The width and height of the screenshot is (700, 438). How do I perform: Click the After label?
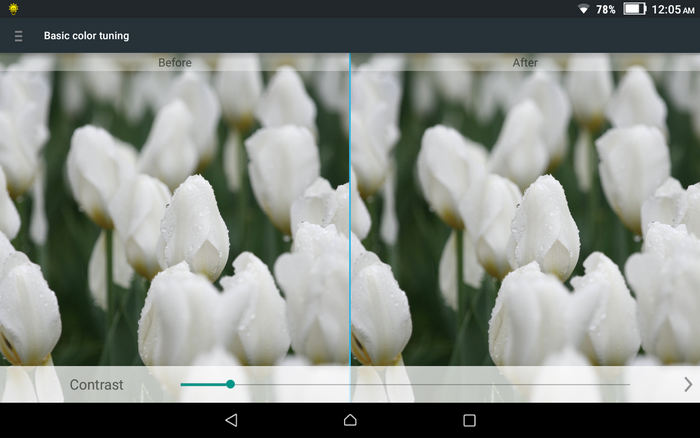[525, 63]
